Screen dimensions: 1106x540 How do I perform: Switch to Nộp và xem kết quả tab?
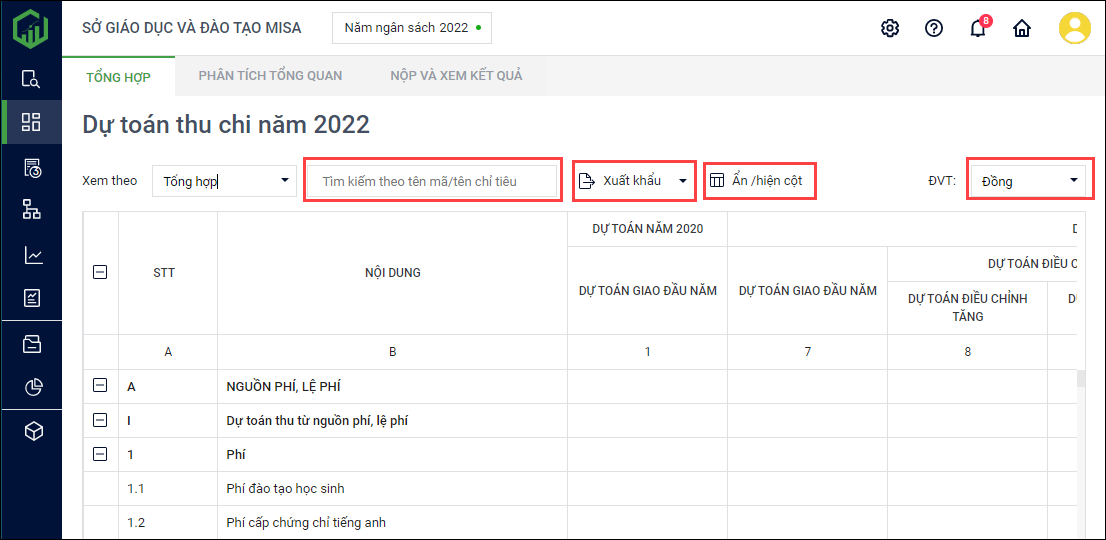pyautogui.click(x=456, y=76)
